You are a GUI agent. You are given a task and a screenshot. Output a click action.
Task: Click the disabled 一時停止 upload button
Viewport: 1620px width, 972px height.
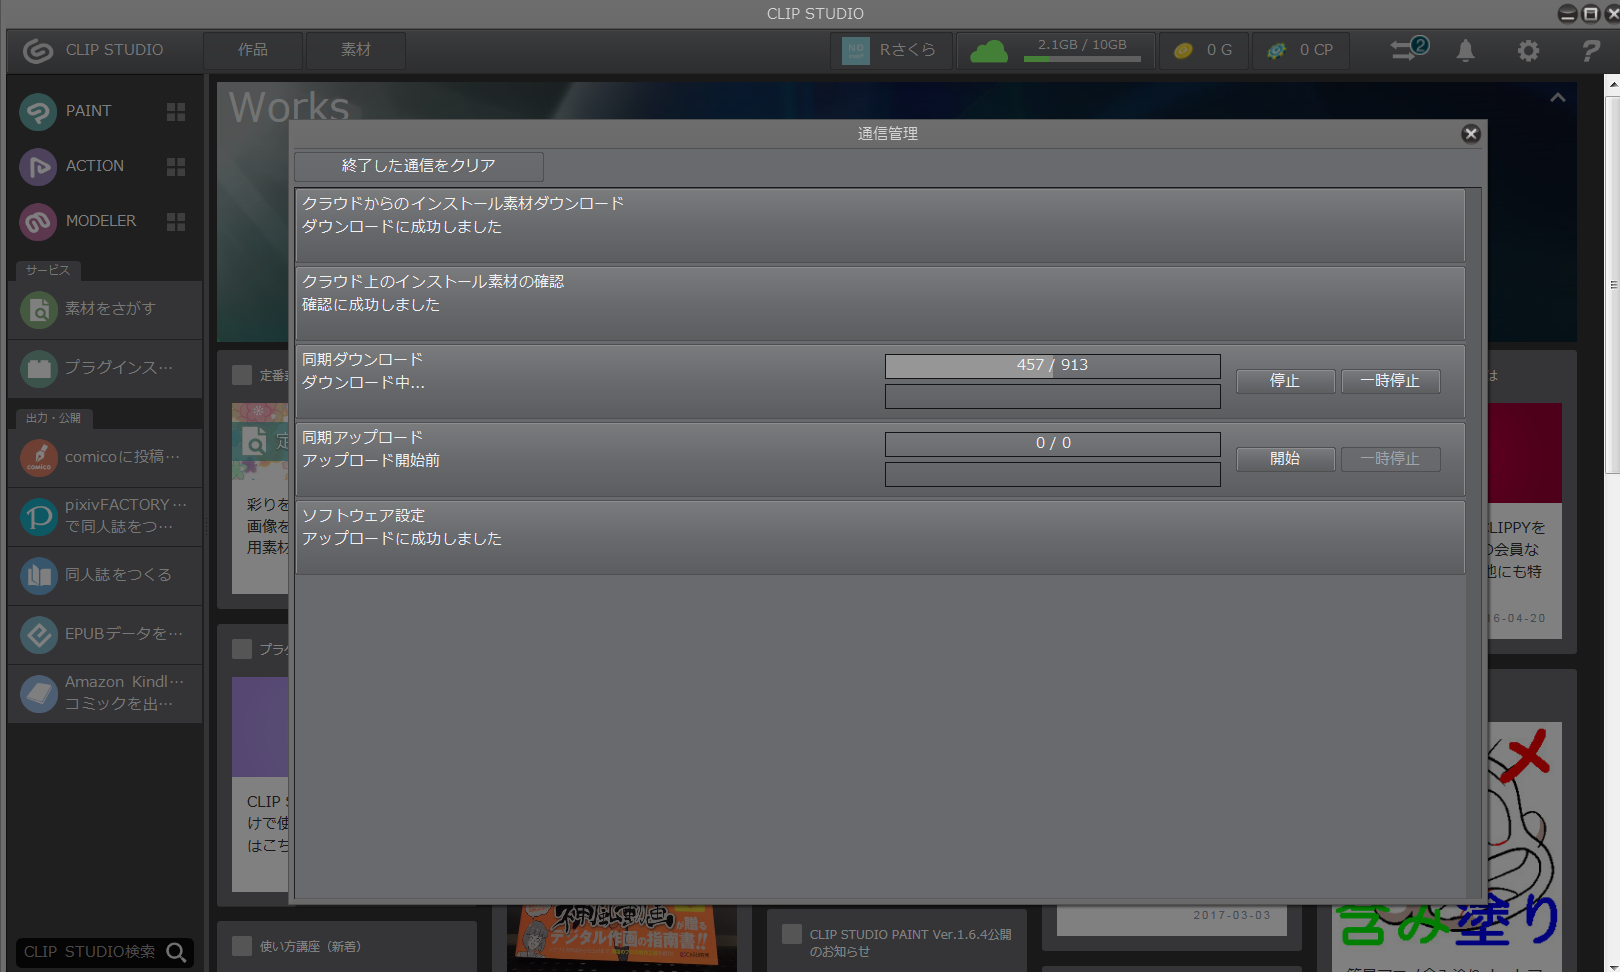tap(1390, 459)
